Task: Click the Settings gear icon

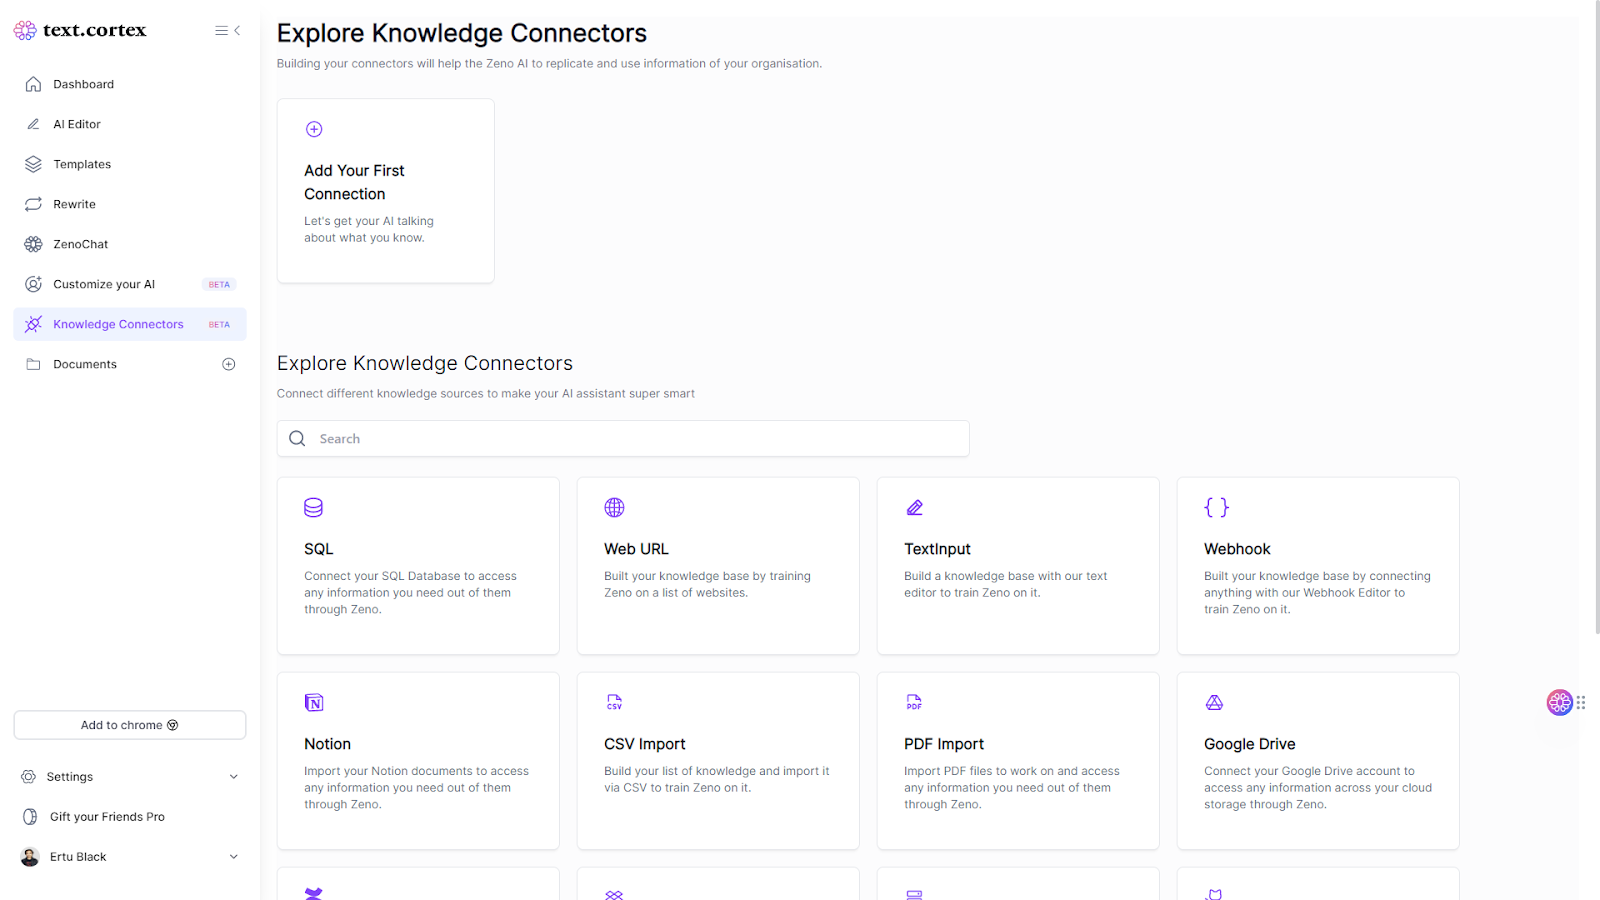Action: tap(28, 777)
